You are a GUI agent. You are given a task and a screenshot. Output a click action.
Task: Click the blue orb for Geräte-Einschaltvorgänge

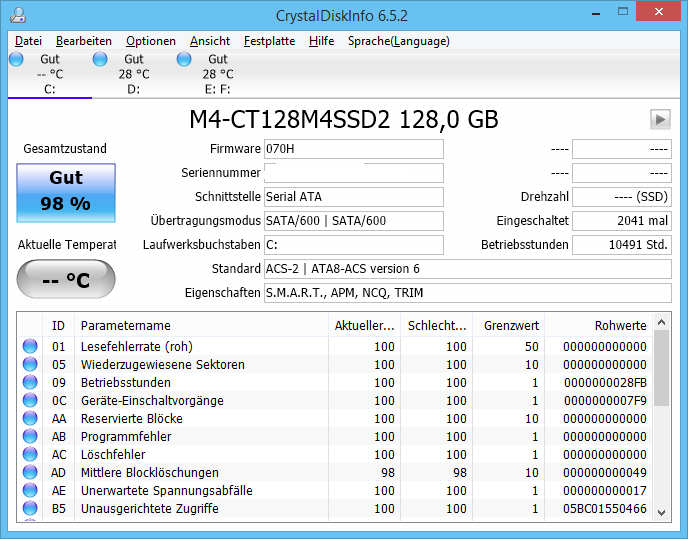(x=30, y=400)
